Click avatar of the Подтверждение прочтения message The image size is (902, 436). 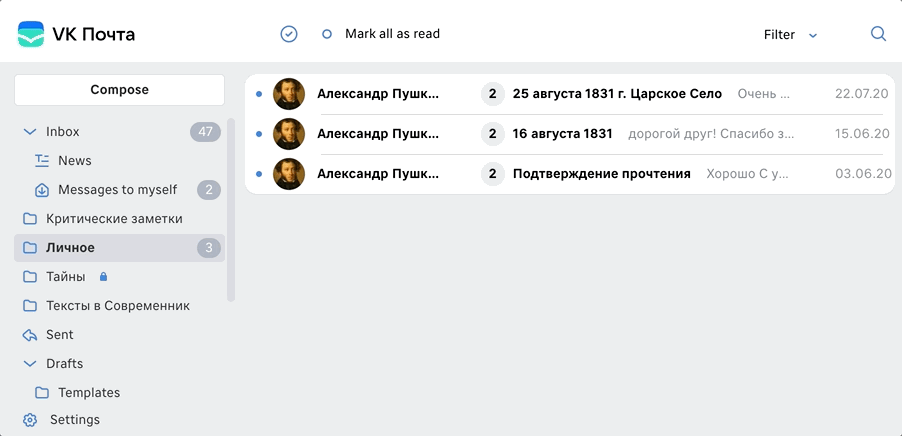(289, 174)
